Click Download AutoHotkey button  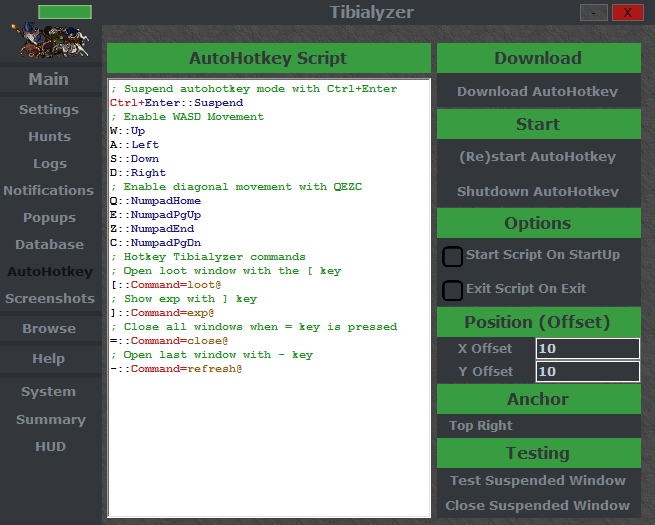pos(538,91)
